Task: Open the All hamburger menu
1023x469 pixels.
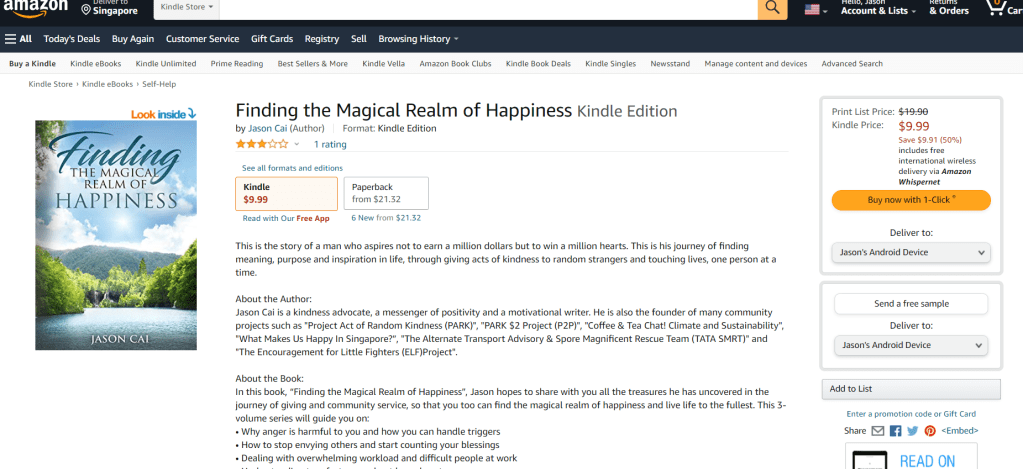Action: pyautogui.click(x=18, y=39)
